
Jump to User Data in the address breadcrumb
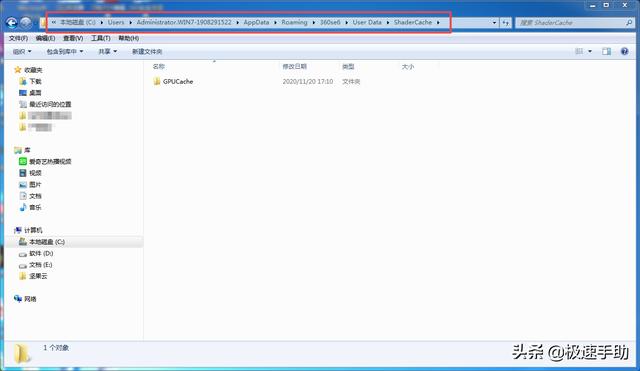367,22
